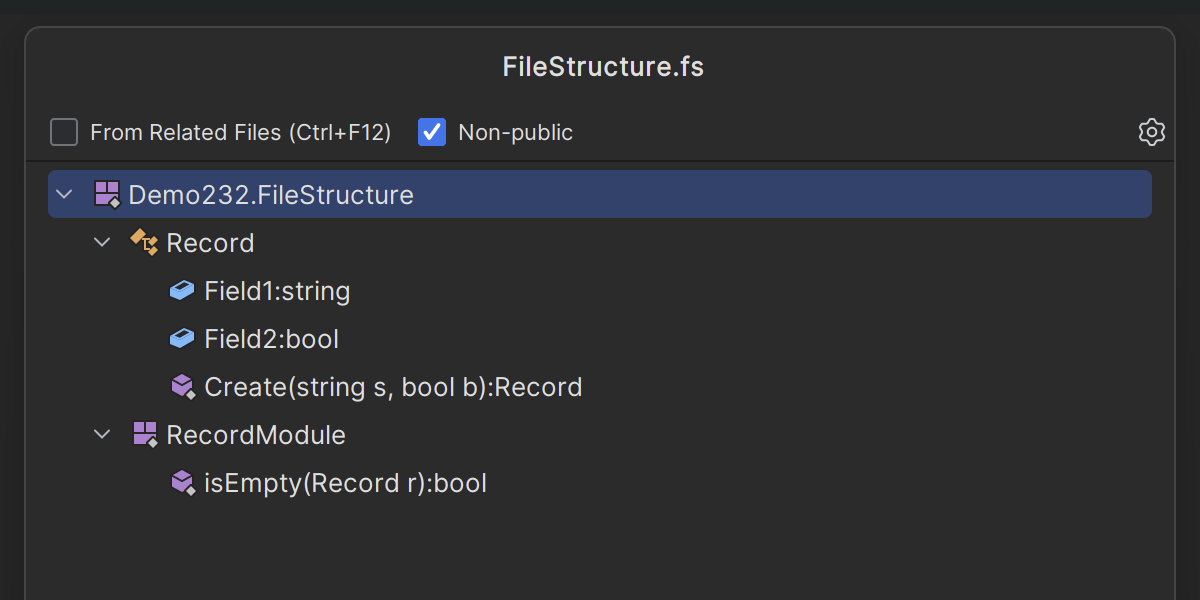
Task: Click the isEmpty function icon
Action: point(182,483)
